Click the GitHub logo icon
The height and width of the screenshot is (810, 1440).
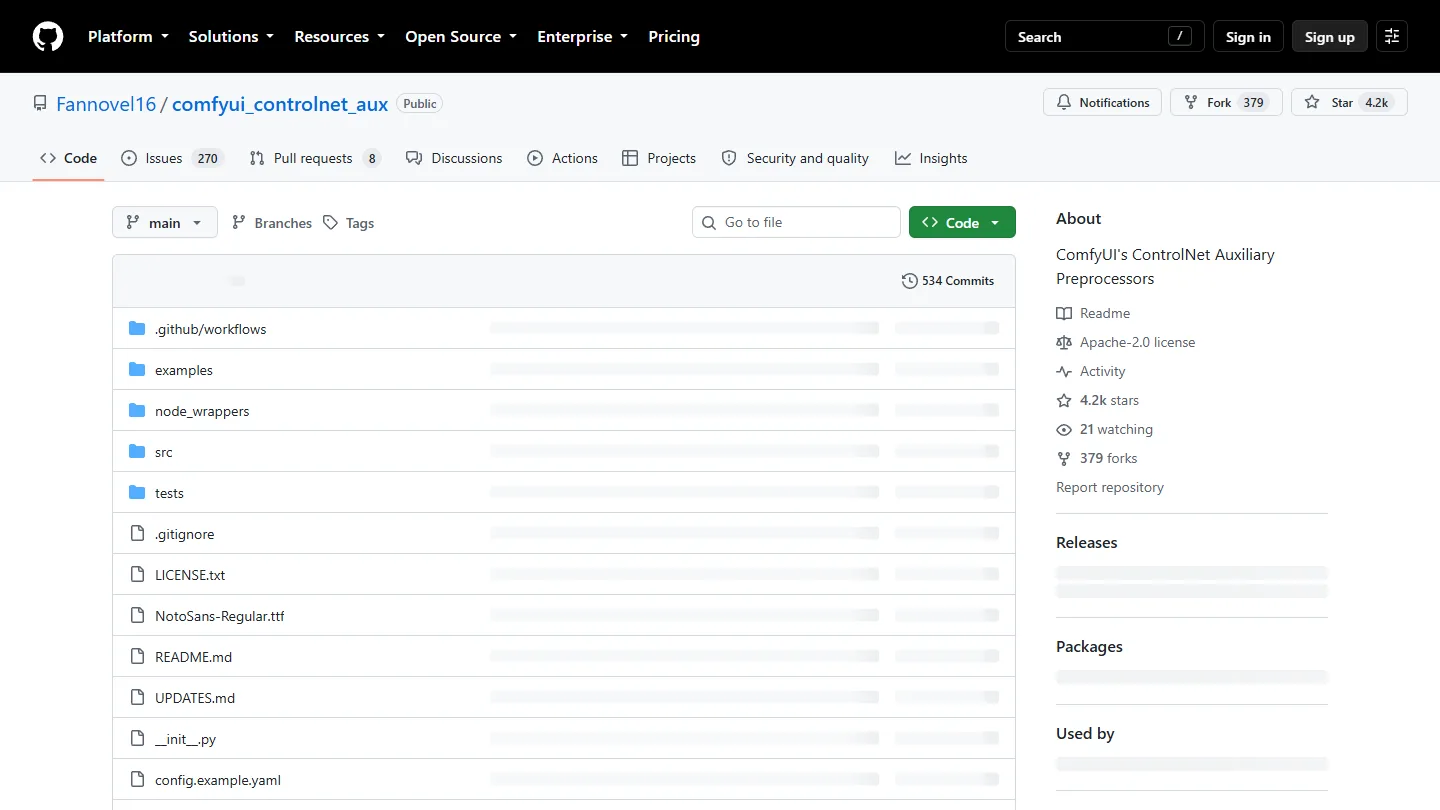pyautogui.click(x=48, y=37)
